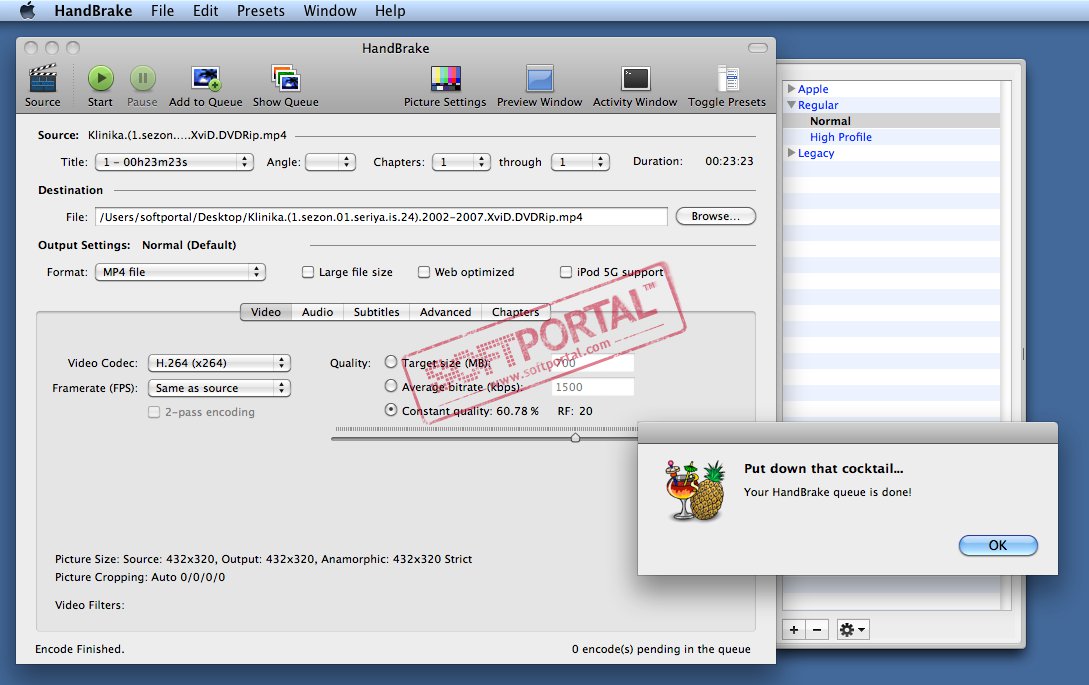Open the Activity Window terminal icon

[635, 79]
